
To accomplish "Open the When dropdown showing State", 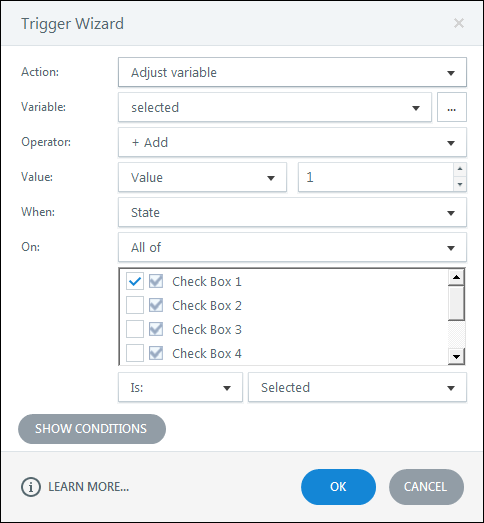I will point(292,212).
